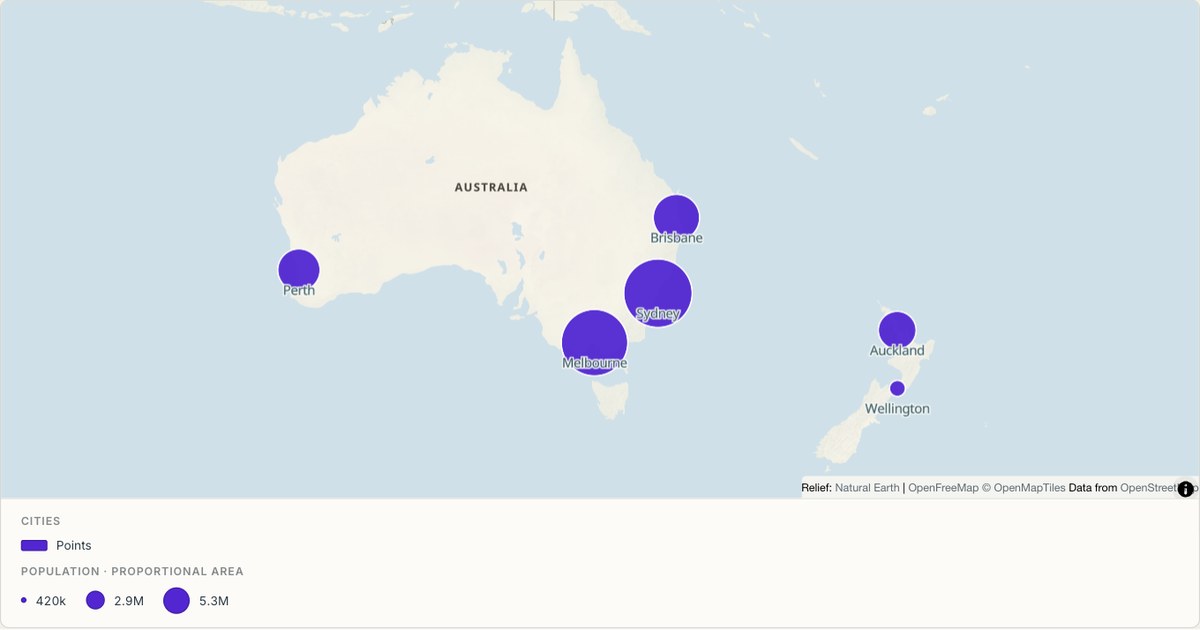This screenshot has height=630, width=1200.
Task: Click the Perth city circle
Action: point(298,270)
